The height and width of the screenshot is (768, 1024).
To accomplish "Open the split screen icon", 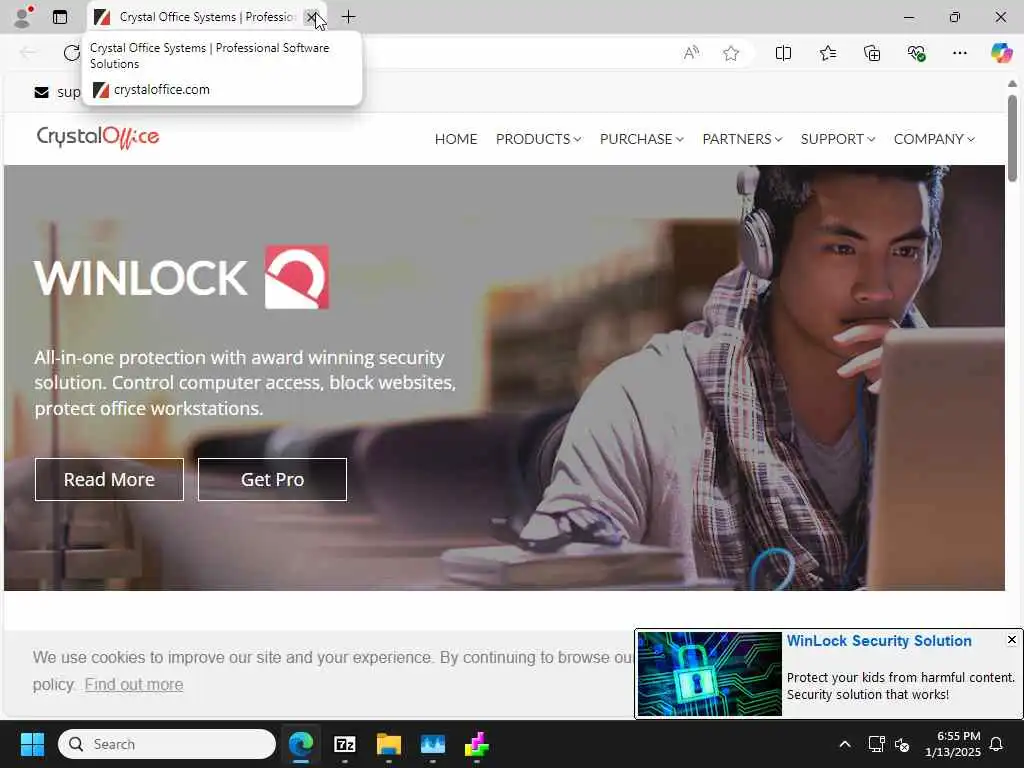I will tap(783, 53).
